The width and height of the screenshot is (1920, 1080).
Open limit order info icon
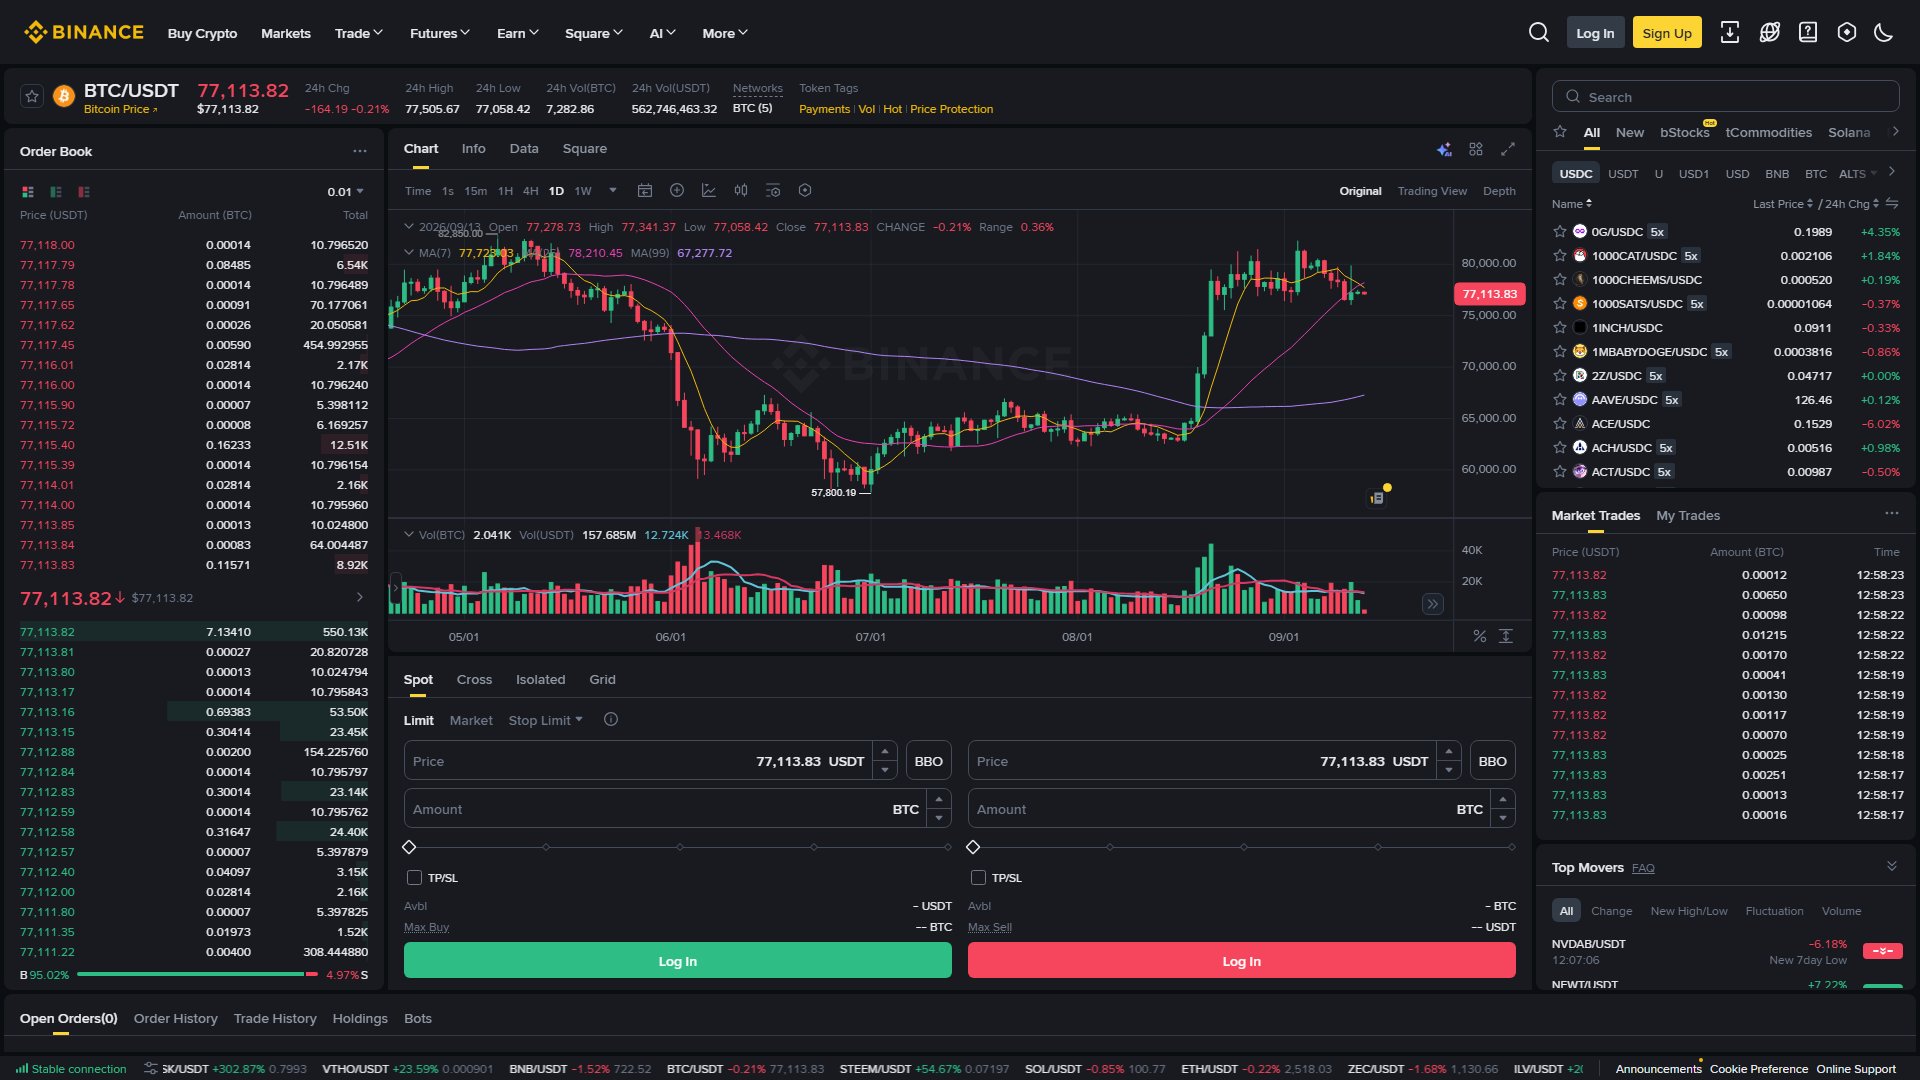tap(611, 719)
